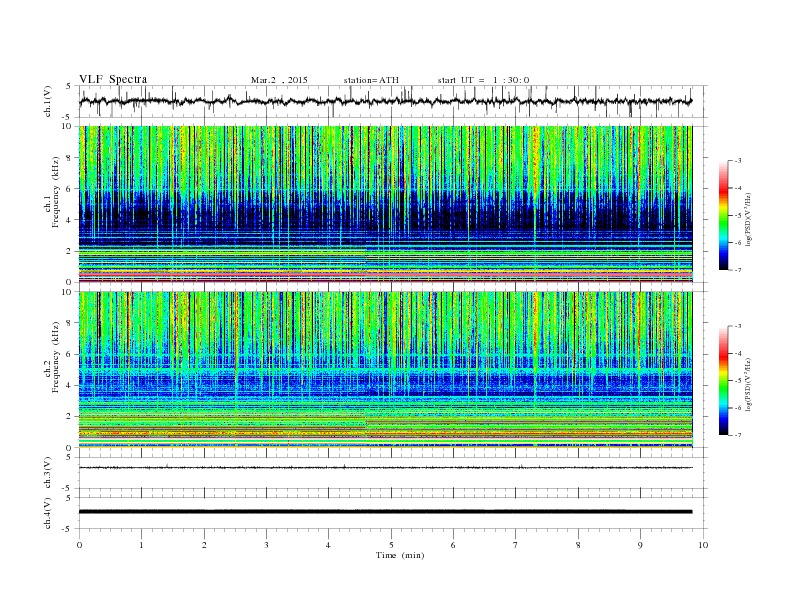Click the time axis tick label "7"
This screenshot has height=612, width=792.
coord(516,545)
